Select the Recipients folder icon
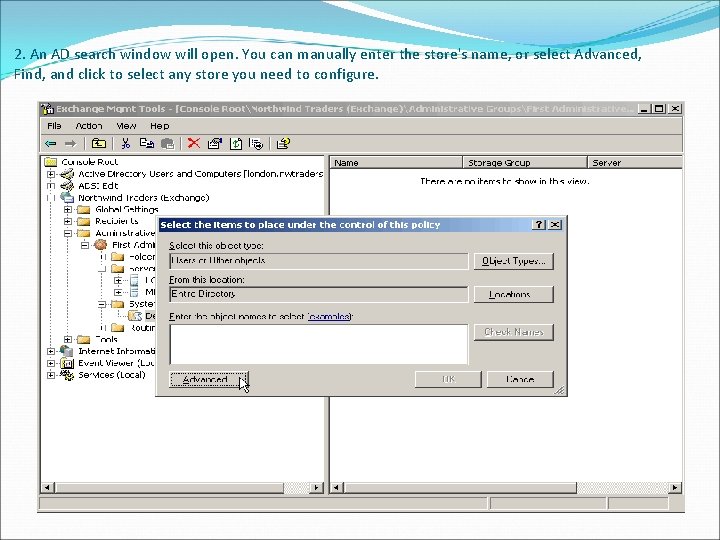Viewport: 720px width, 540px height. coord(84,221)
